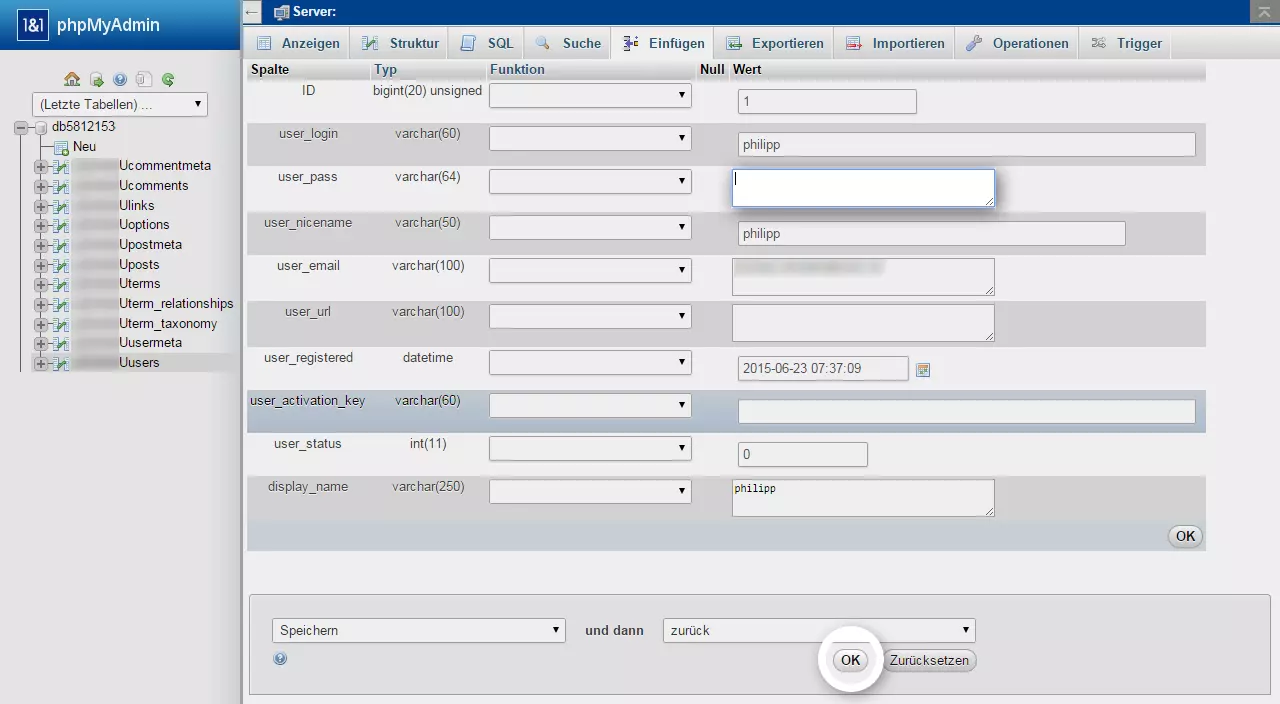Viewport: 1280px width, 704px height.
Task: Click OK button below display_name row
Action: click(x=1185, y=536)
